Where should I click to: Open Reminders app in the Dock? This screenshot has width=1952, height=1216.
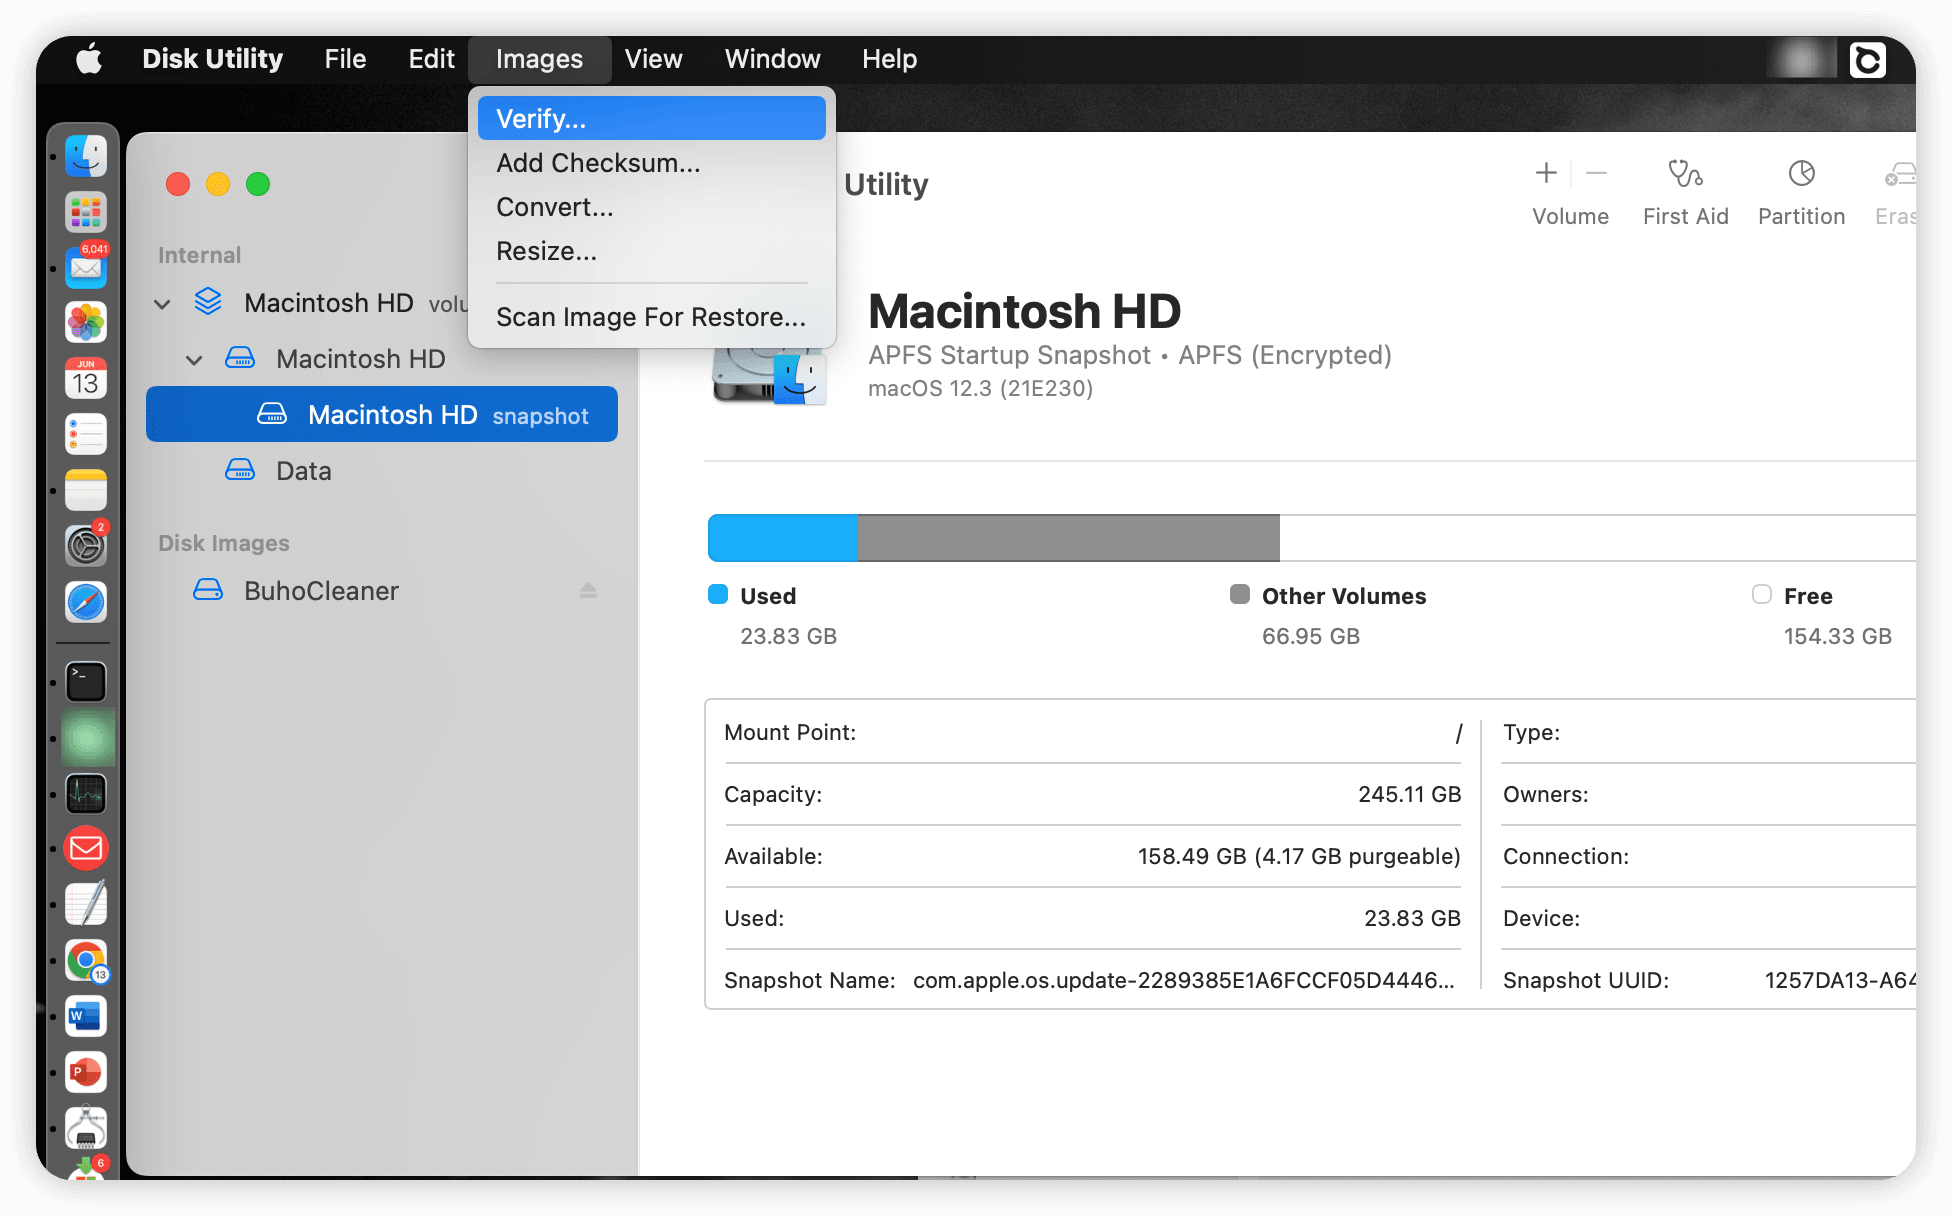[86, 435]
